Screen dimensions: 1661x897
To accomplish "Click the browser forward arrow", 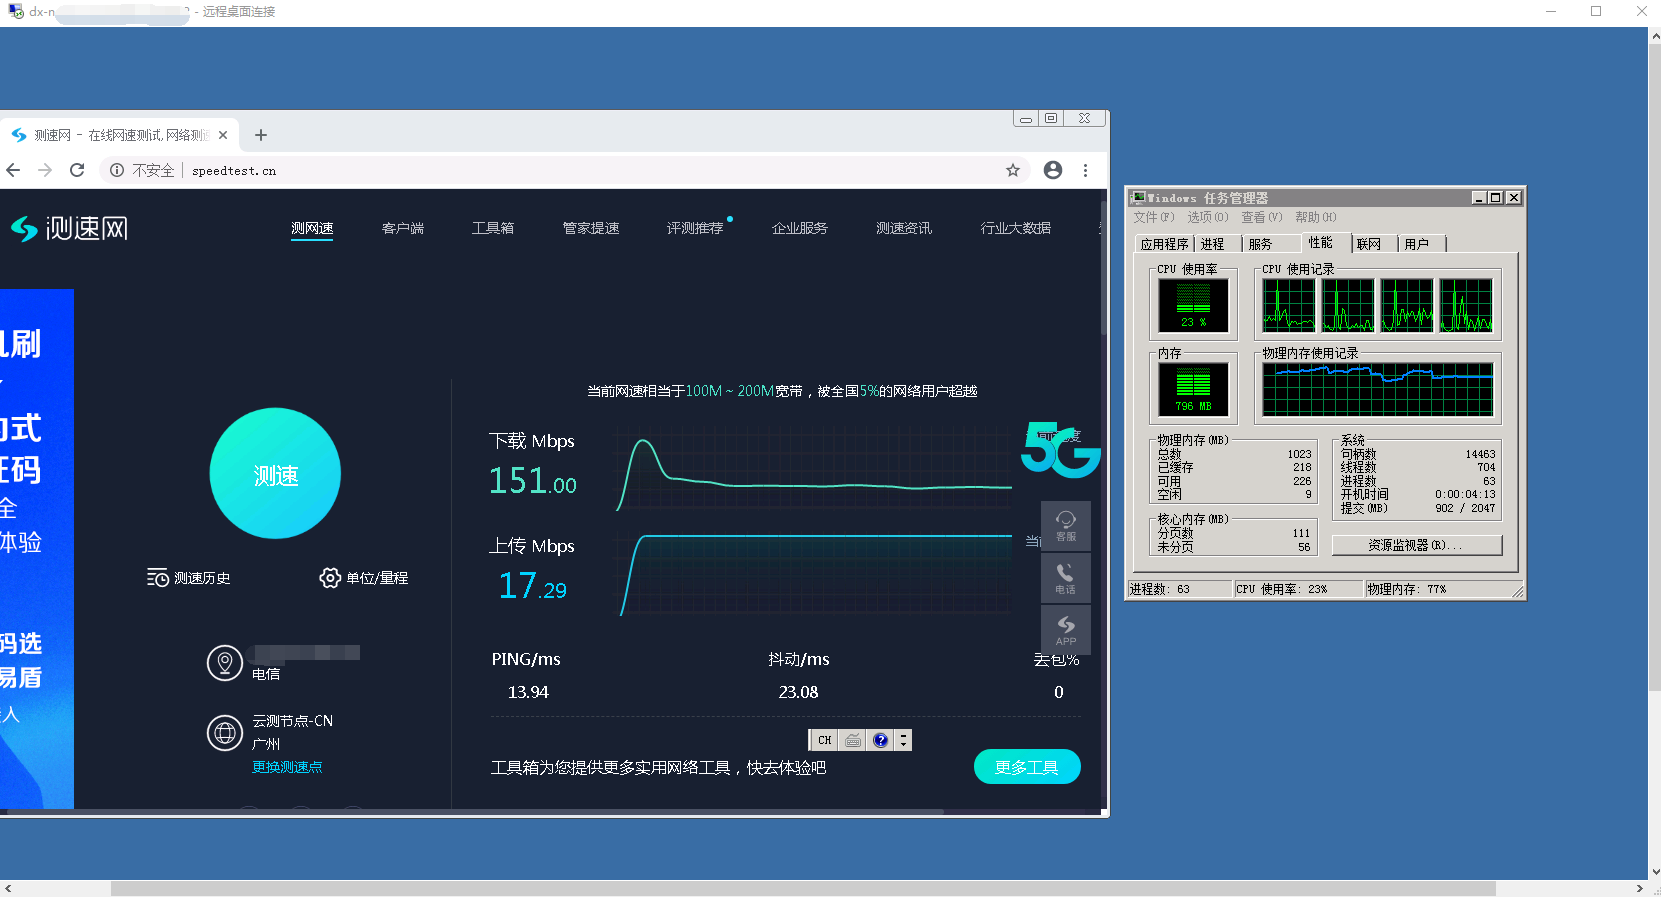I will (x=45, y=170).
